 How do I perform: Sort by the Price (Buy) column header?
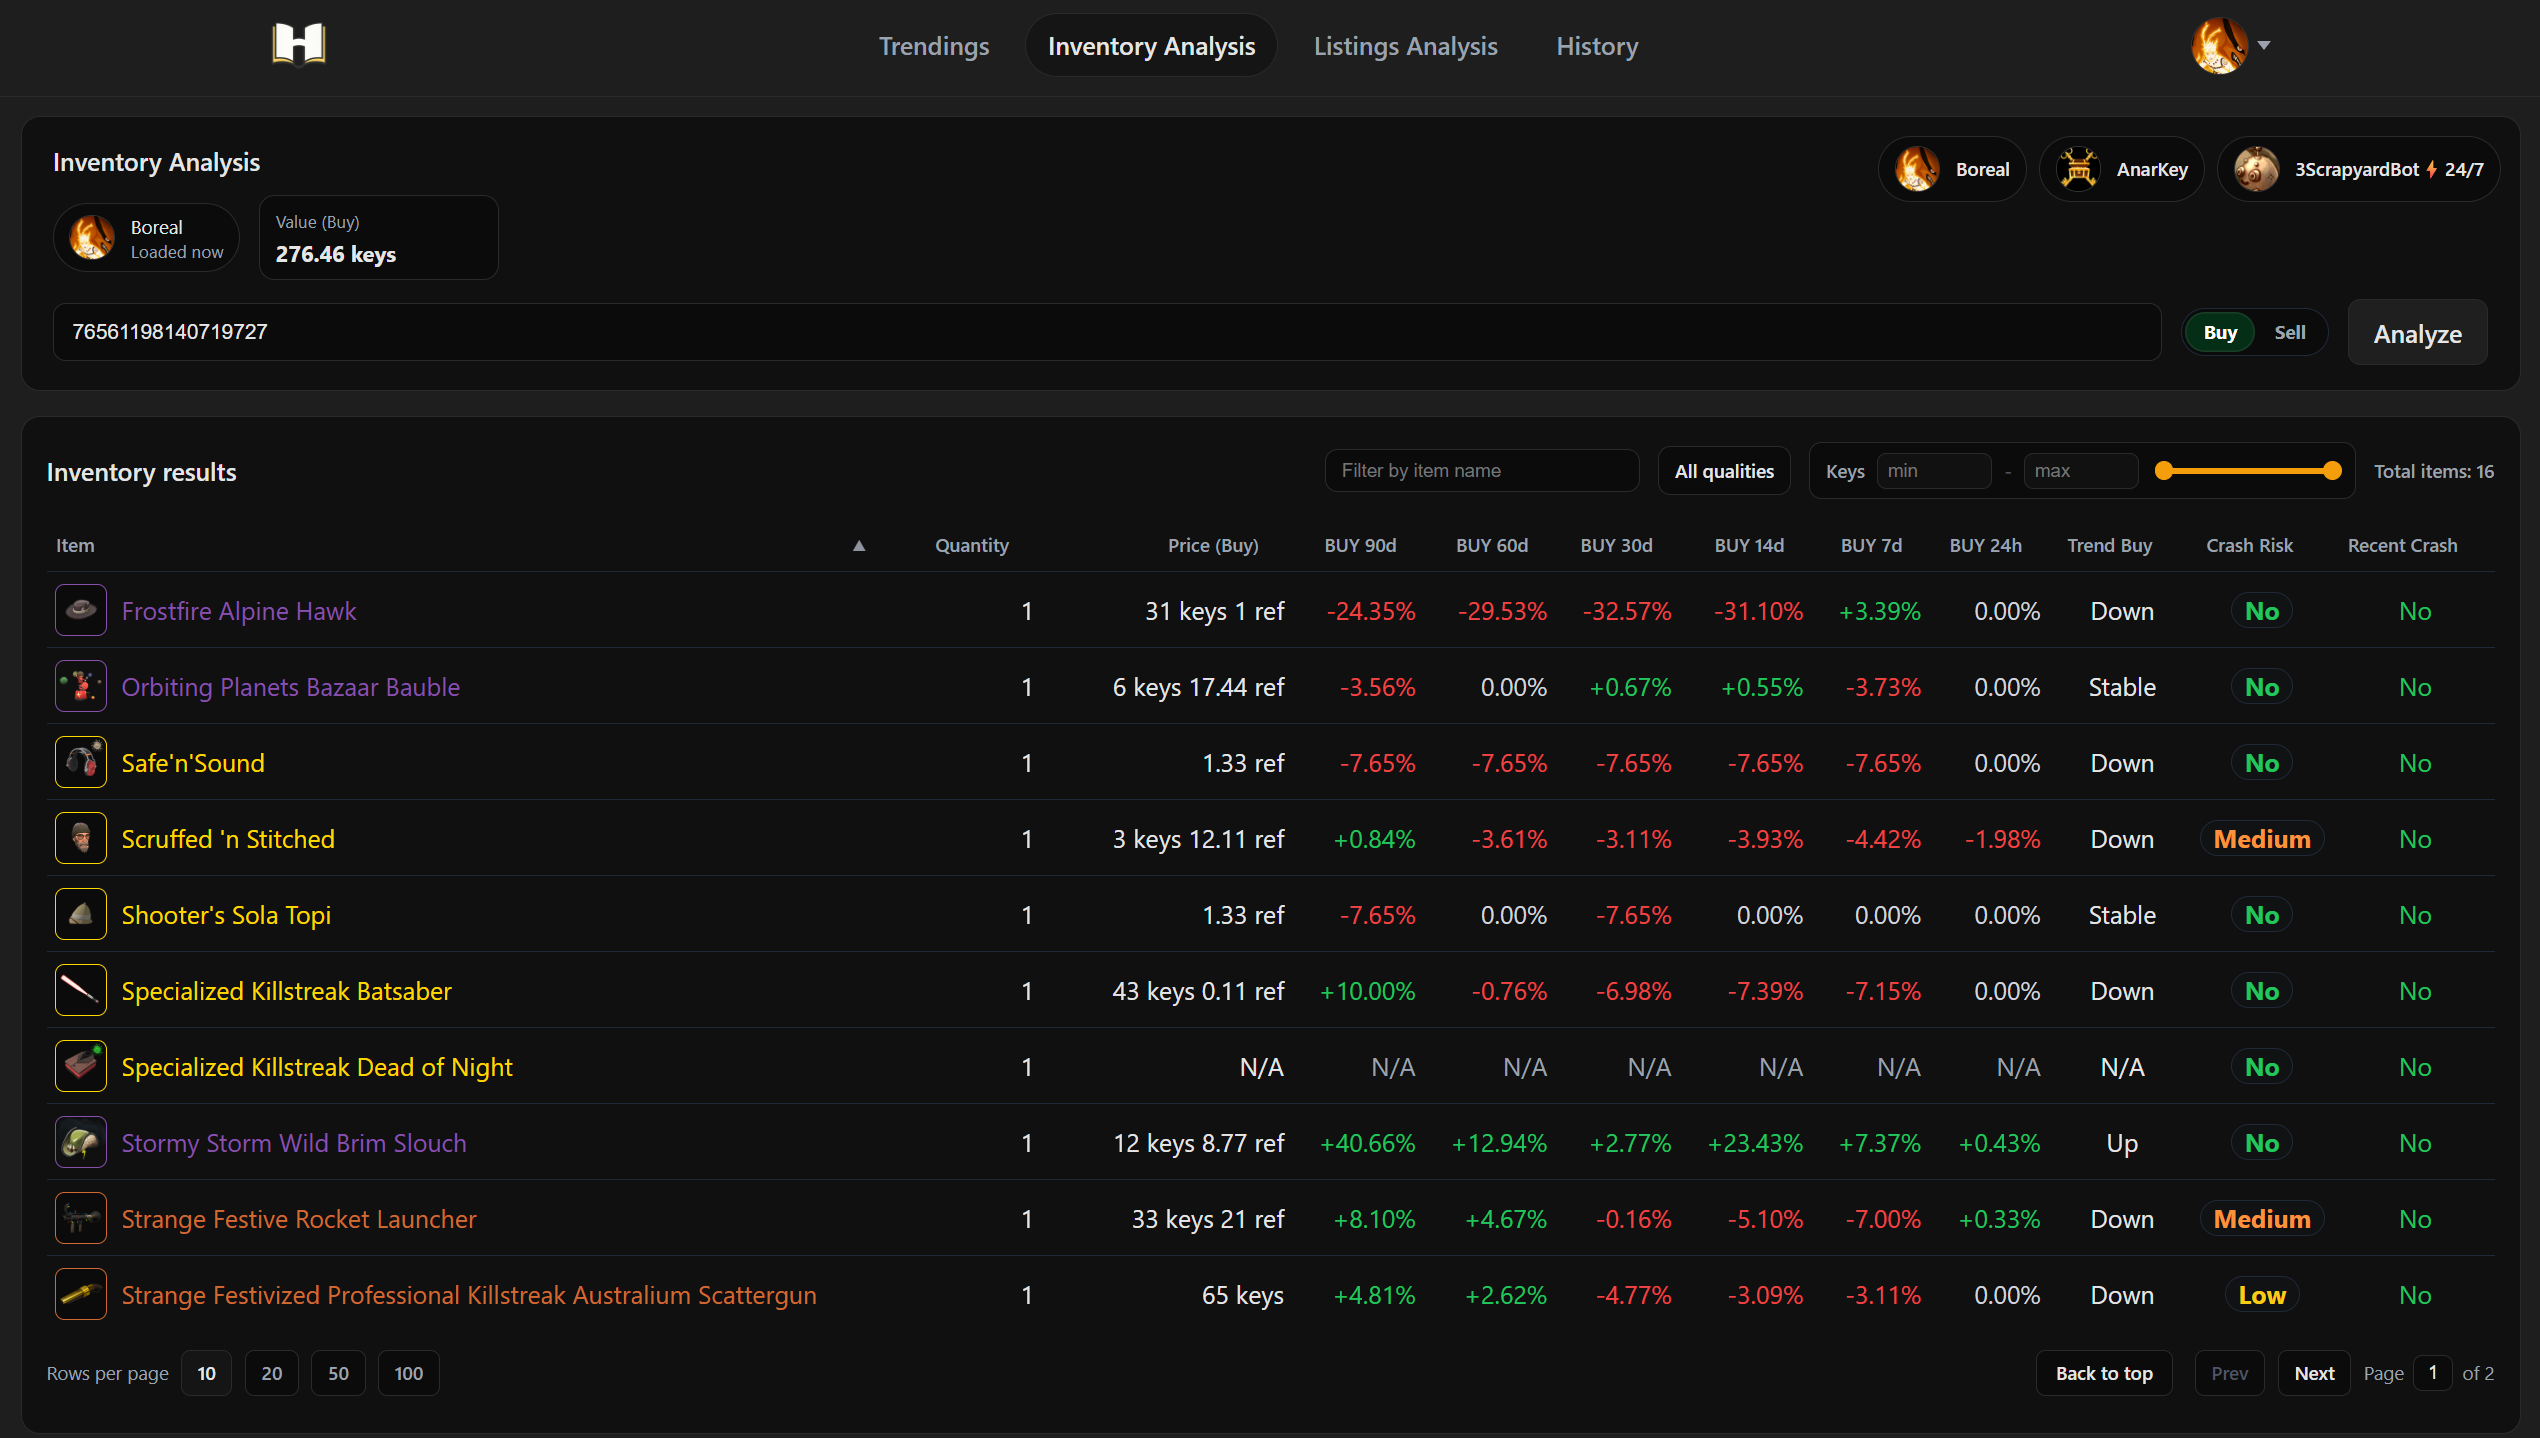click(x=1213, y=545)
